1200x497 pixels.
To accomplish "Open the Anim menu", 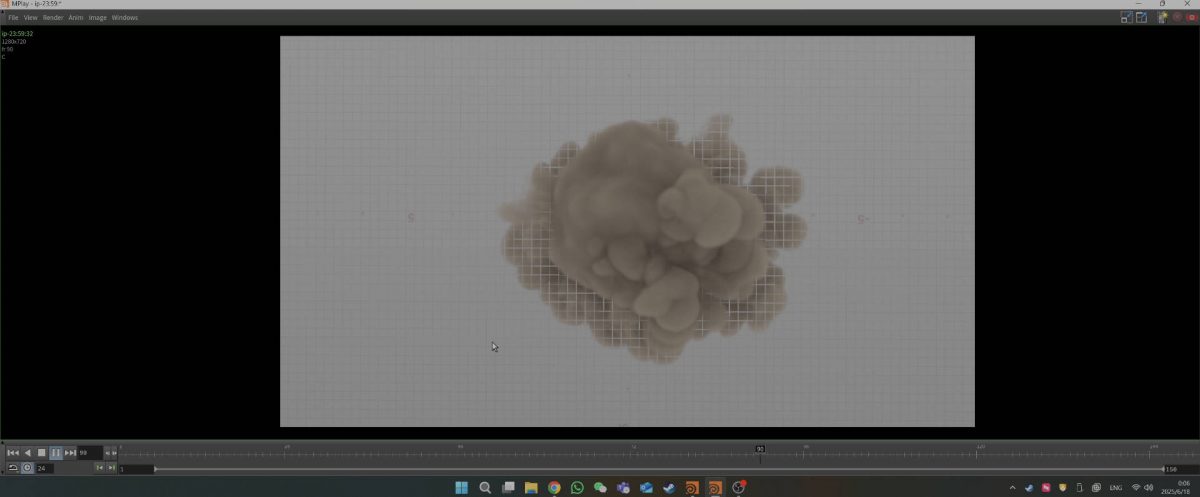I will [x=76, y=18].
